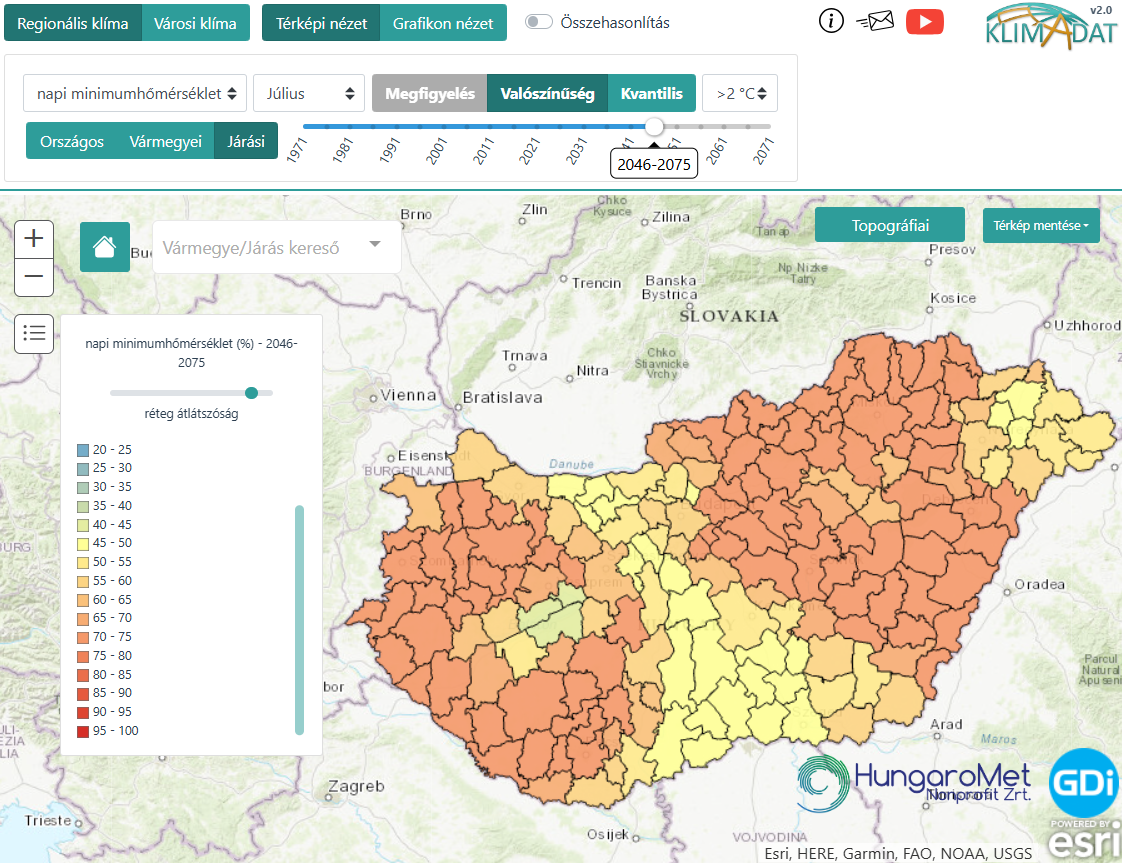Click the HungaroMet logo
This screenshot has width=1122, height=863.
click(x=914, y=783)
